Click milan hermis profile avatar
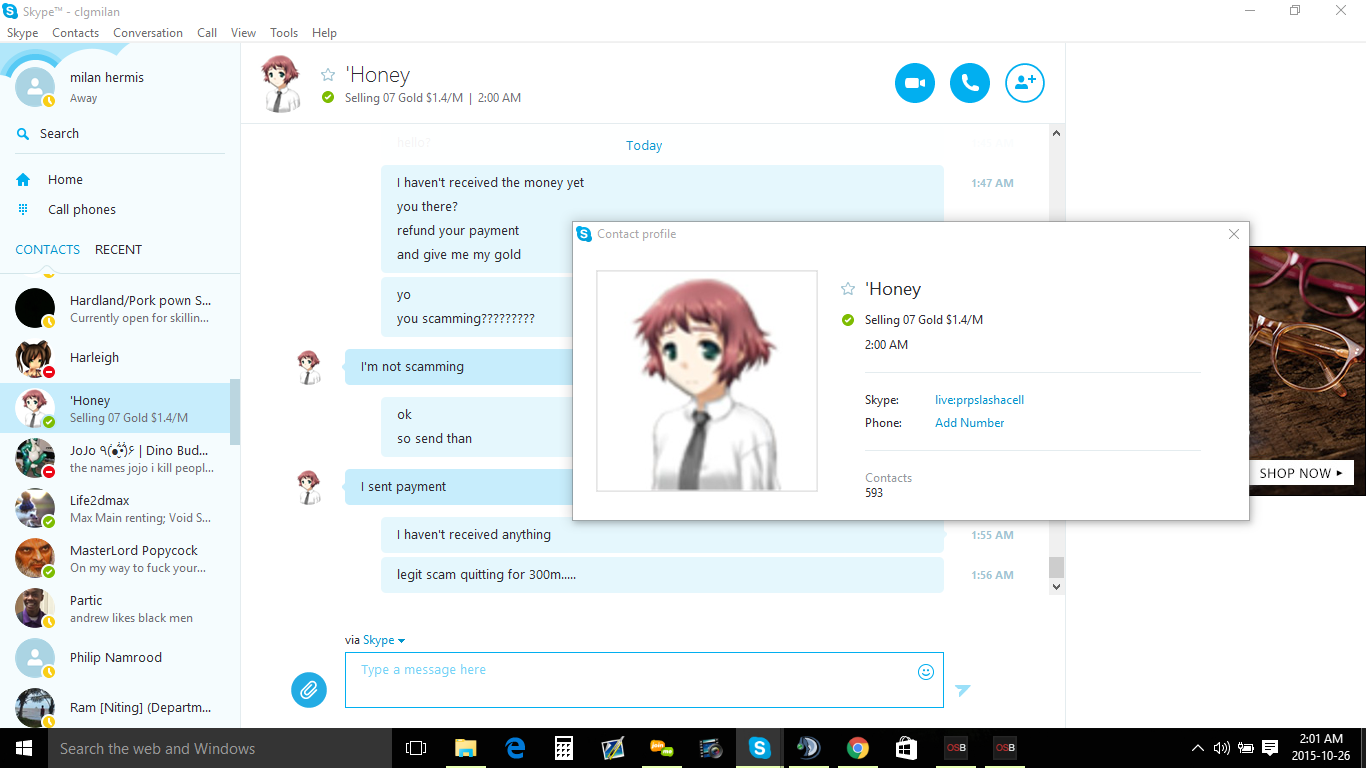 click(x=35, y=87)
